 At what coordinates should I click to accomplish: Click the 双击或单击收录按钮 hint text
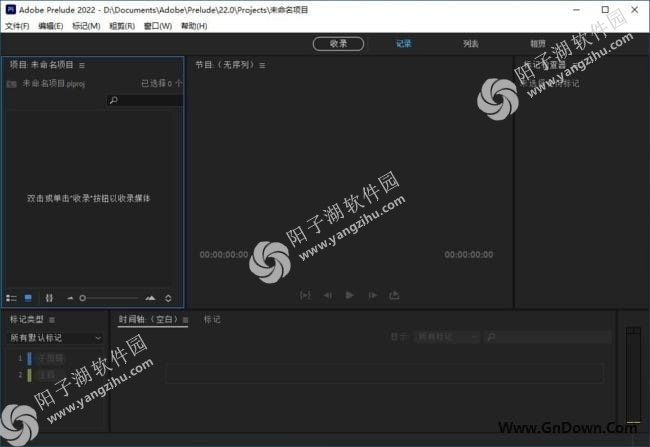coord(88,199)
